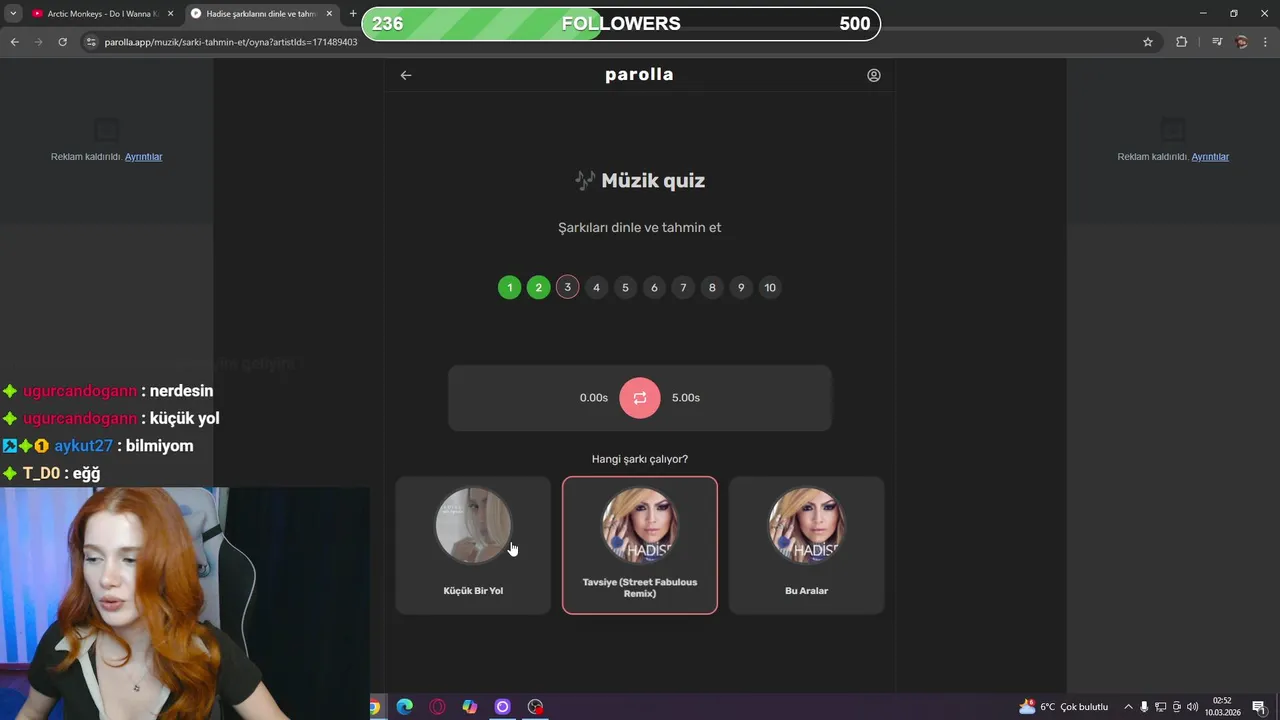Select quiz step number 1
Screen dimensions: 1280x720
(510, 288)
